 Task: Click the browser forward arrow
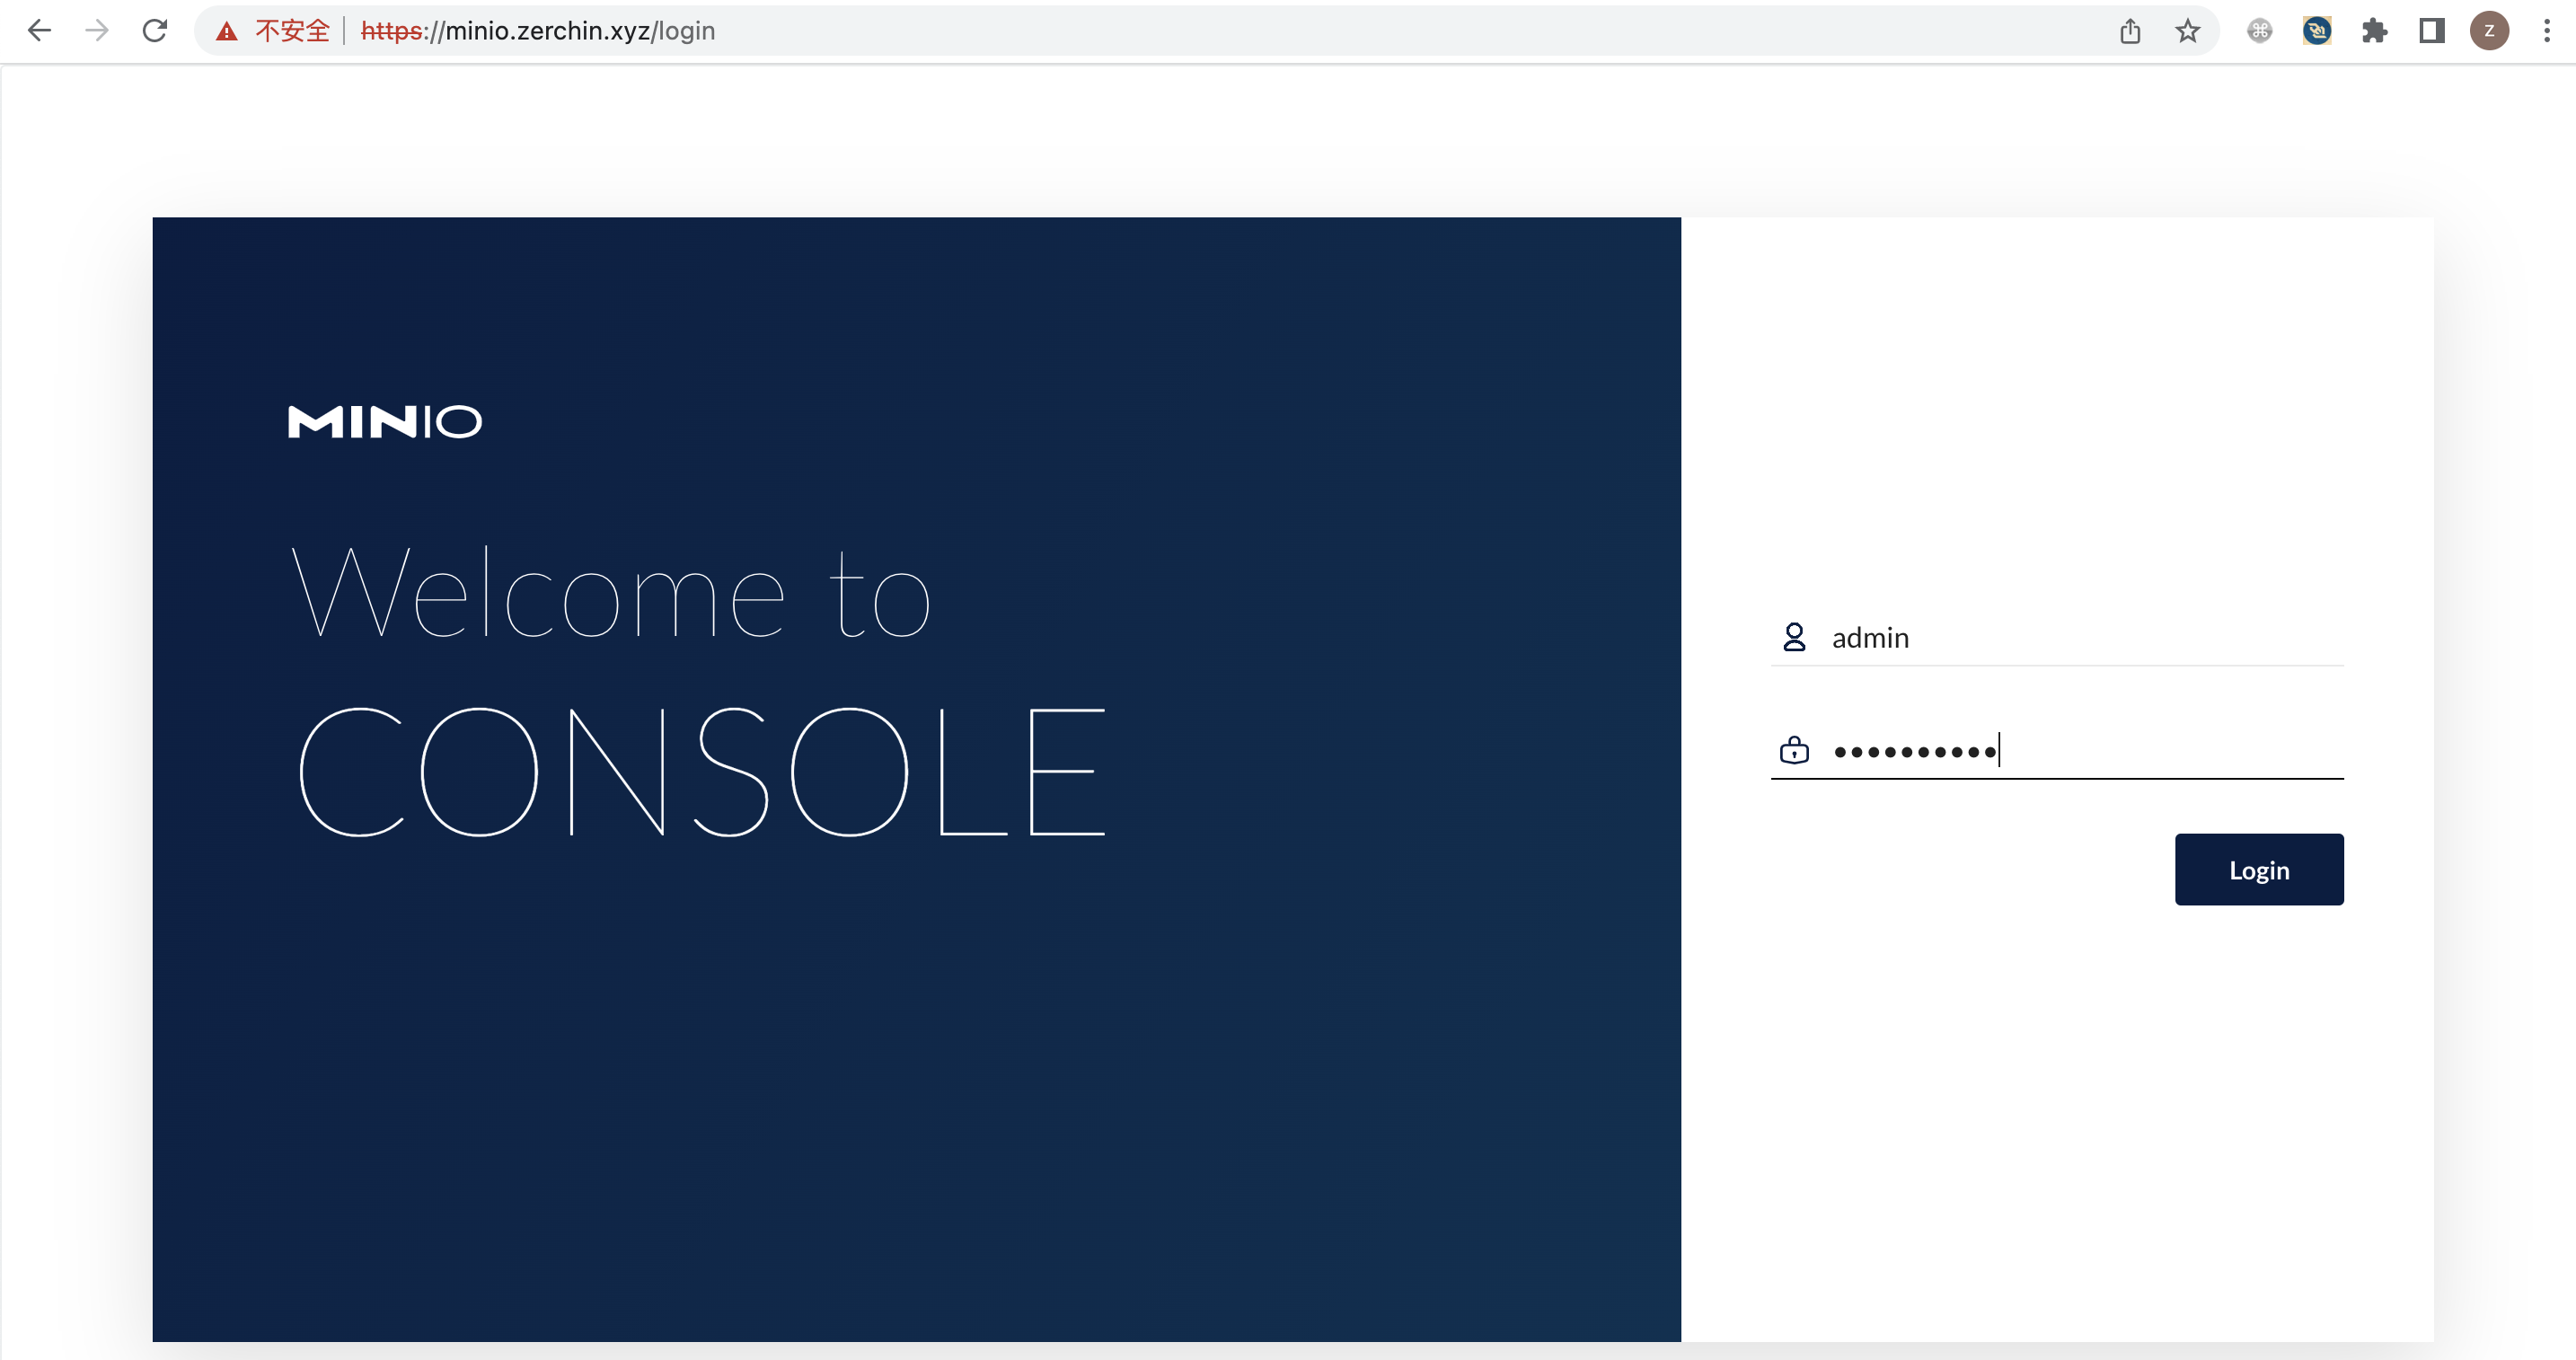[97, 31]
